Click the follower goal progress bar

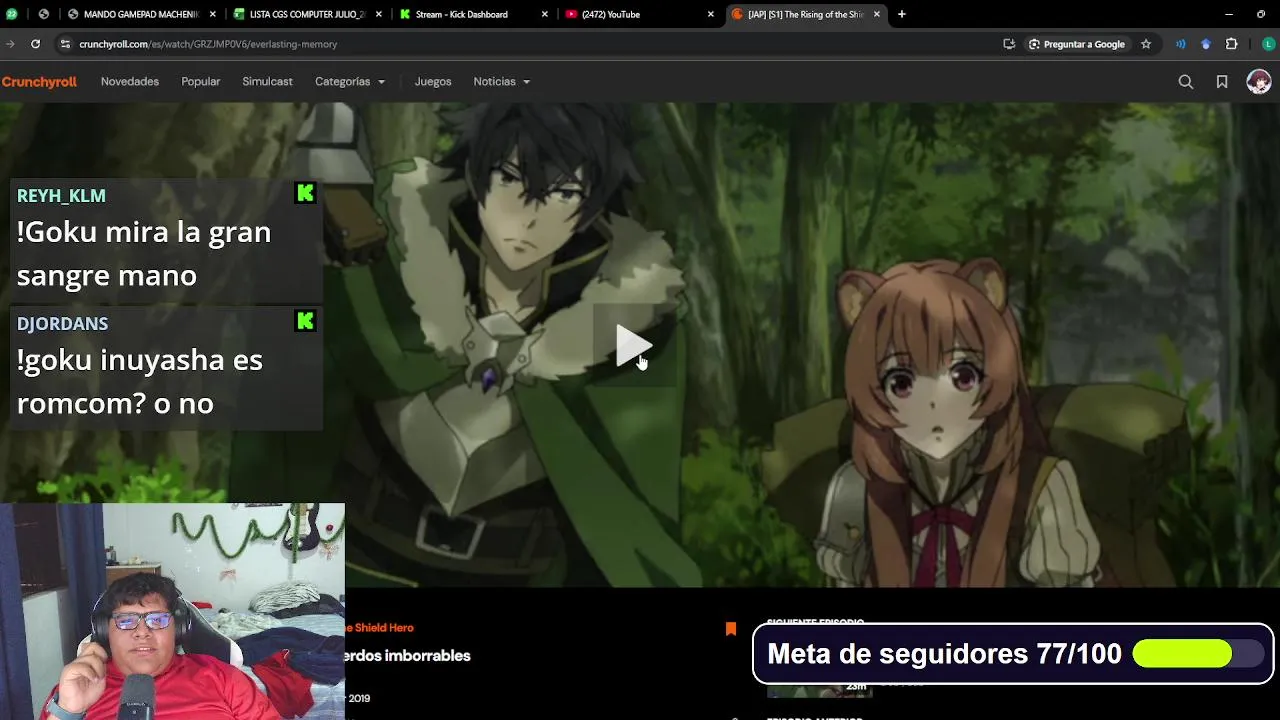(1197, 654)
